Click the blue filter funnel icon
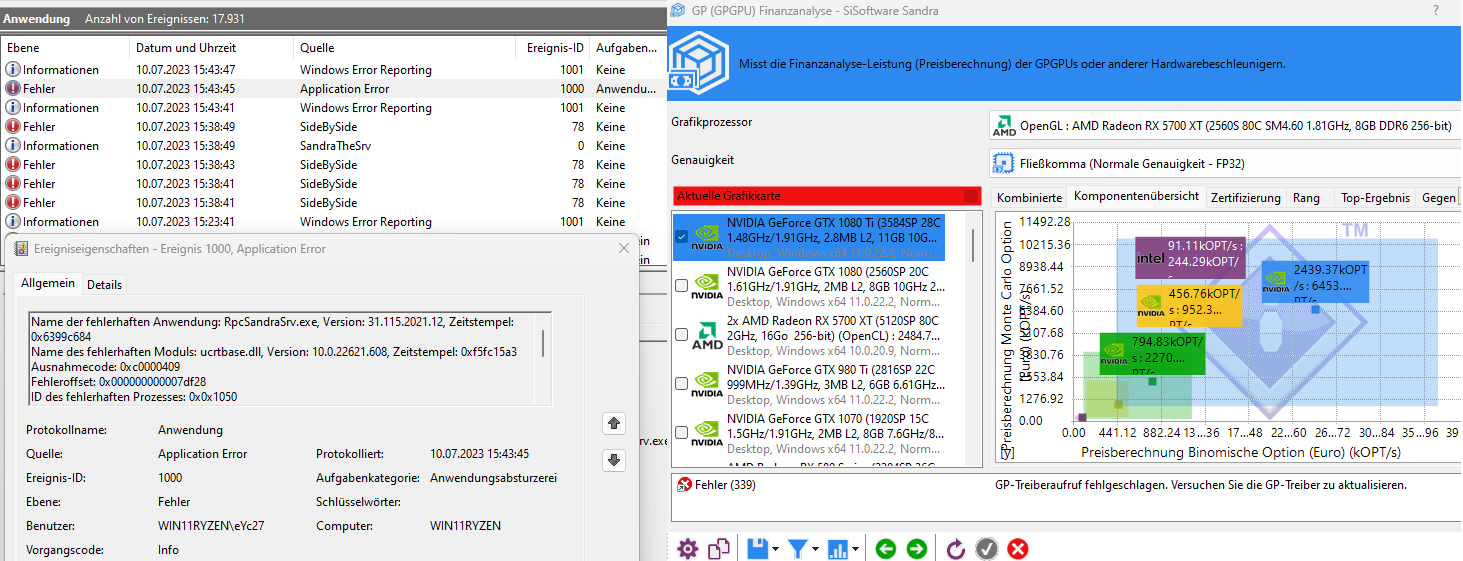 [798, 548]
